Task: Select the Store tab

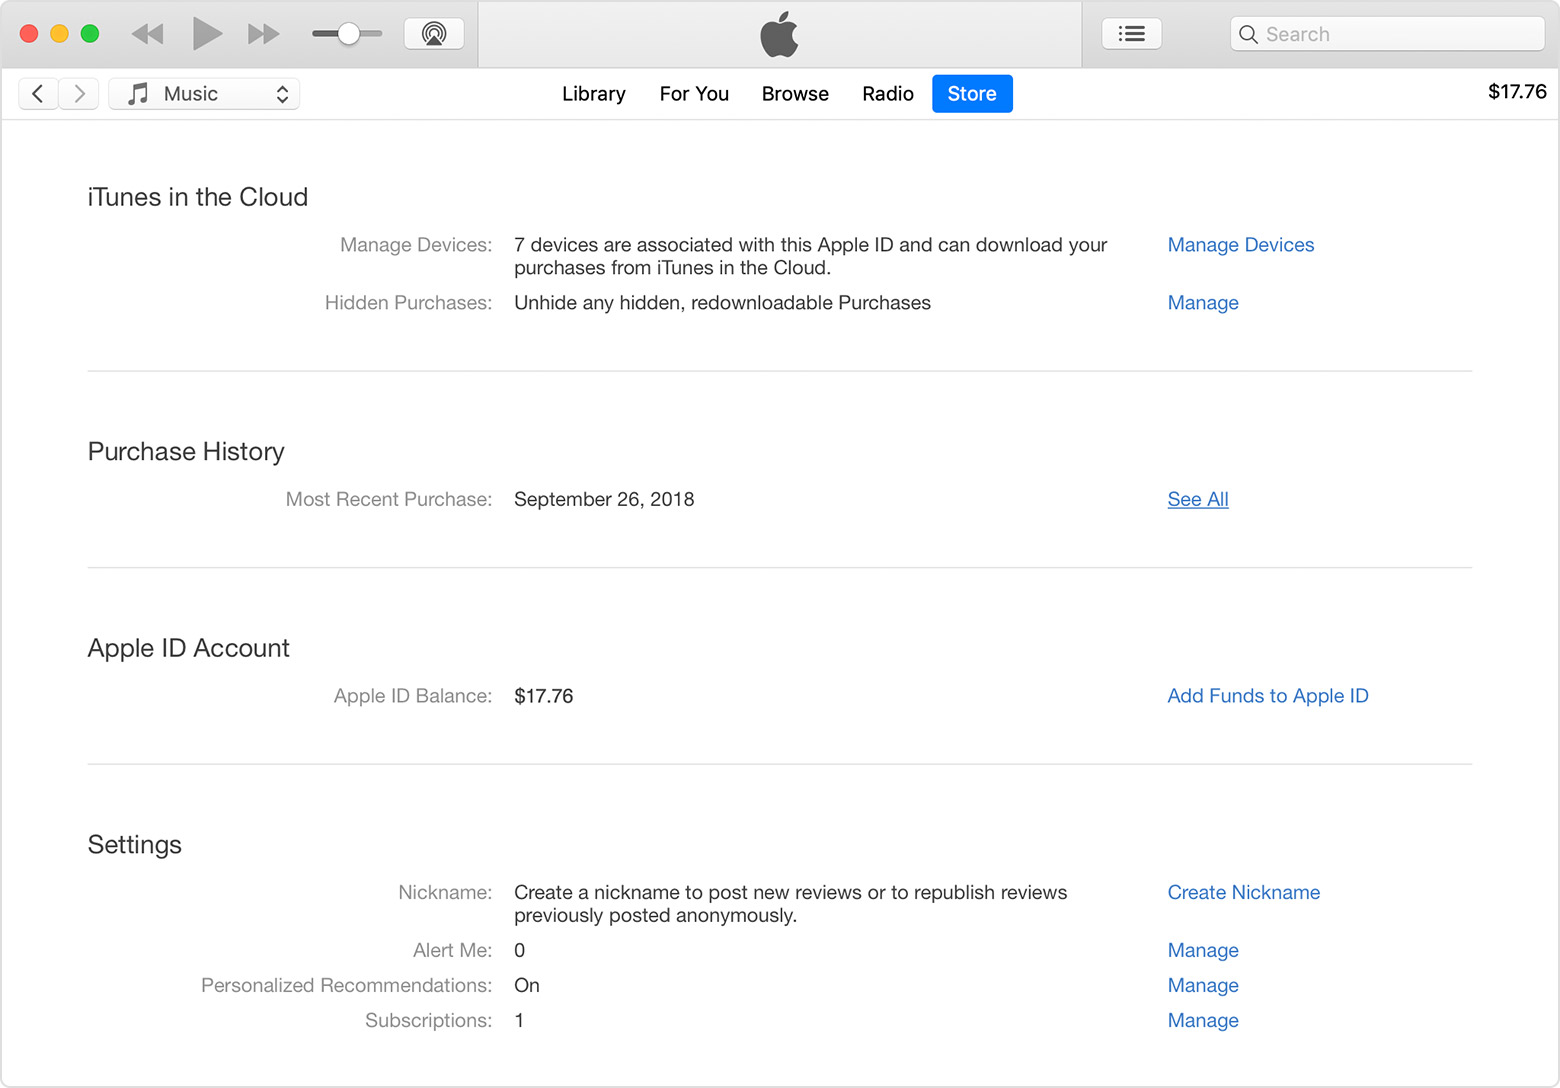Action: pos(972,94)
